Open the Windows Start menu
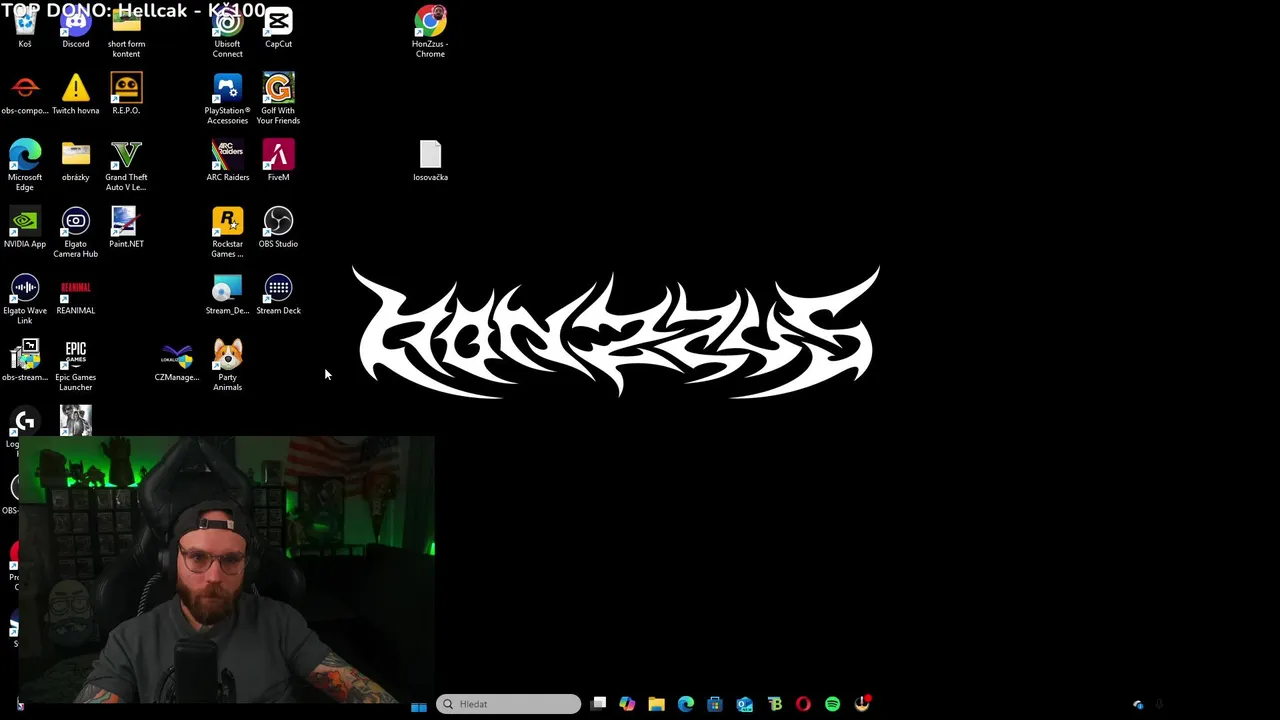 (x=419, y=705)
